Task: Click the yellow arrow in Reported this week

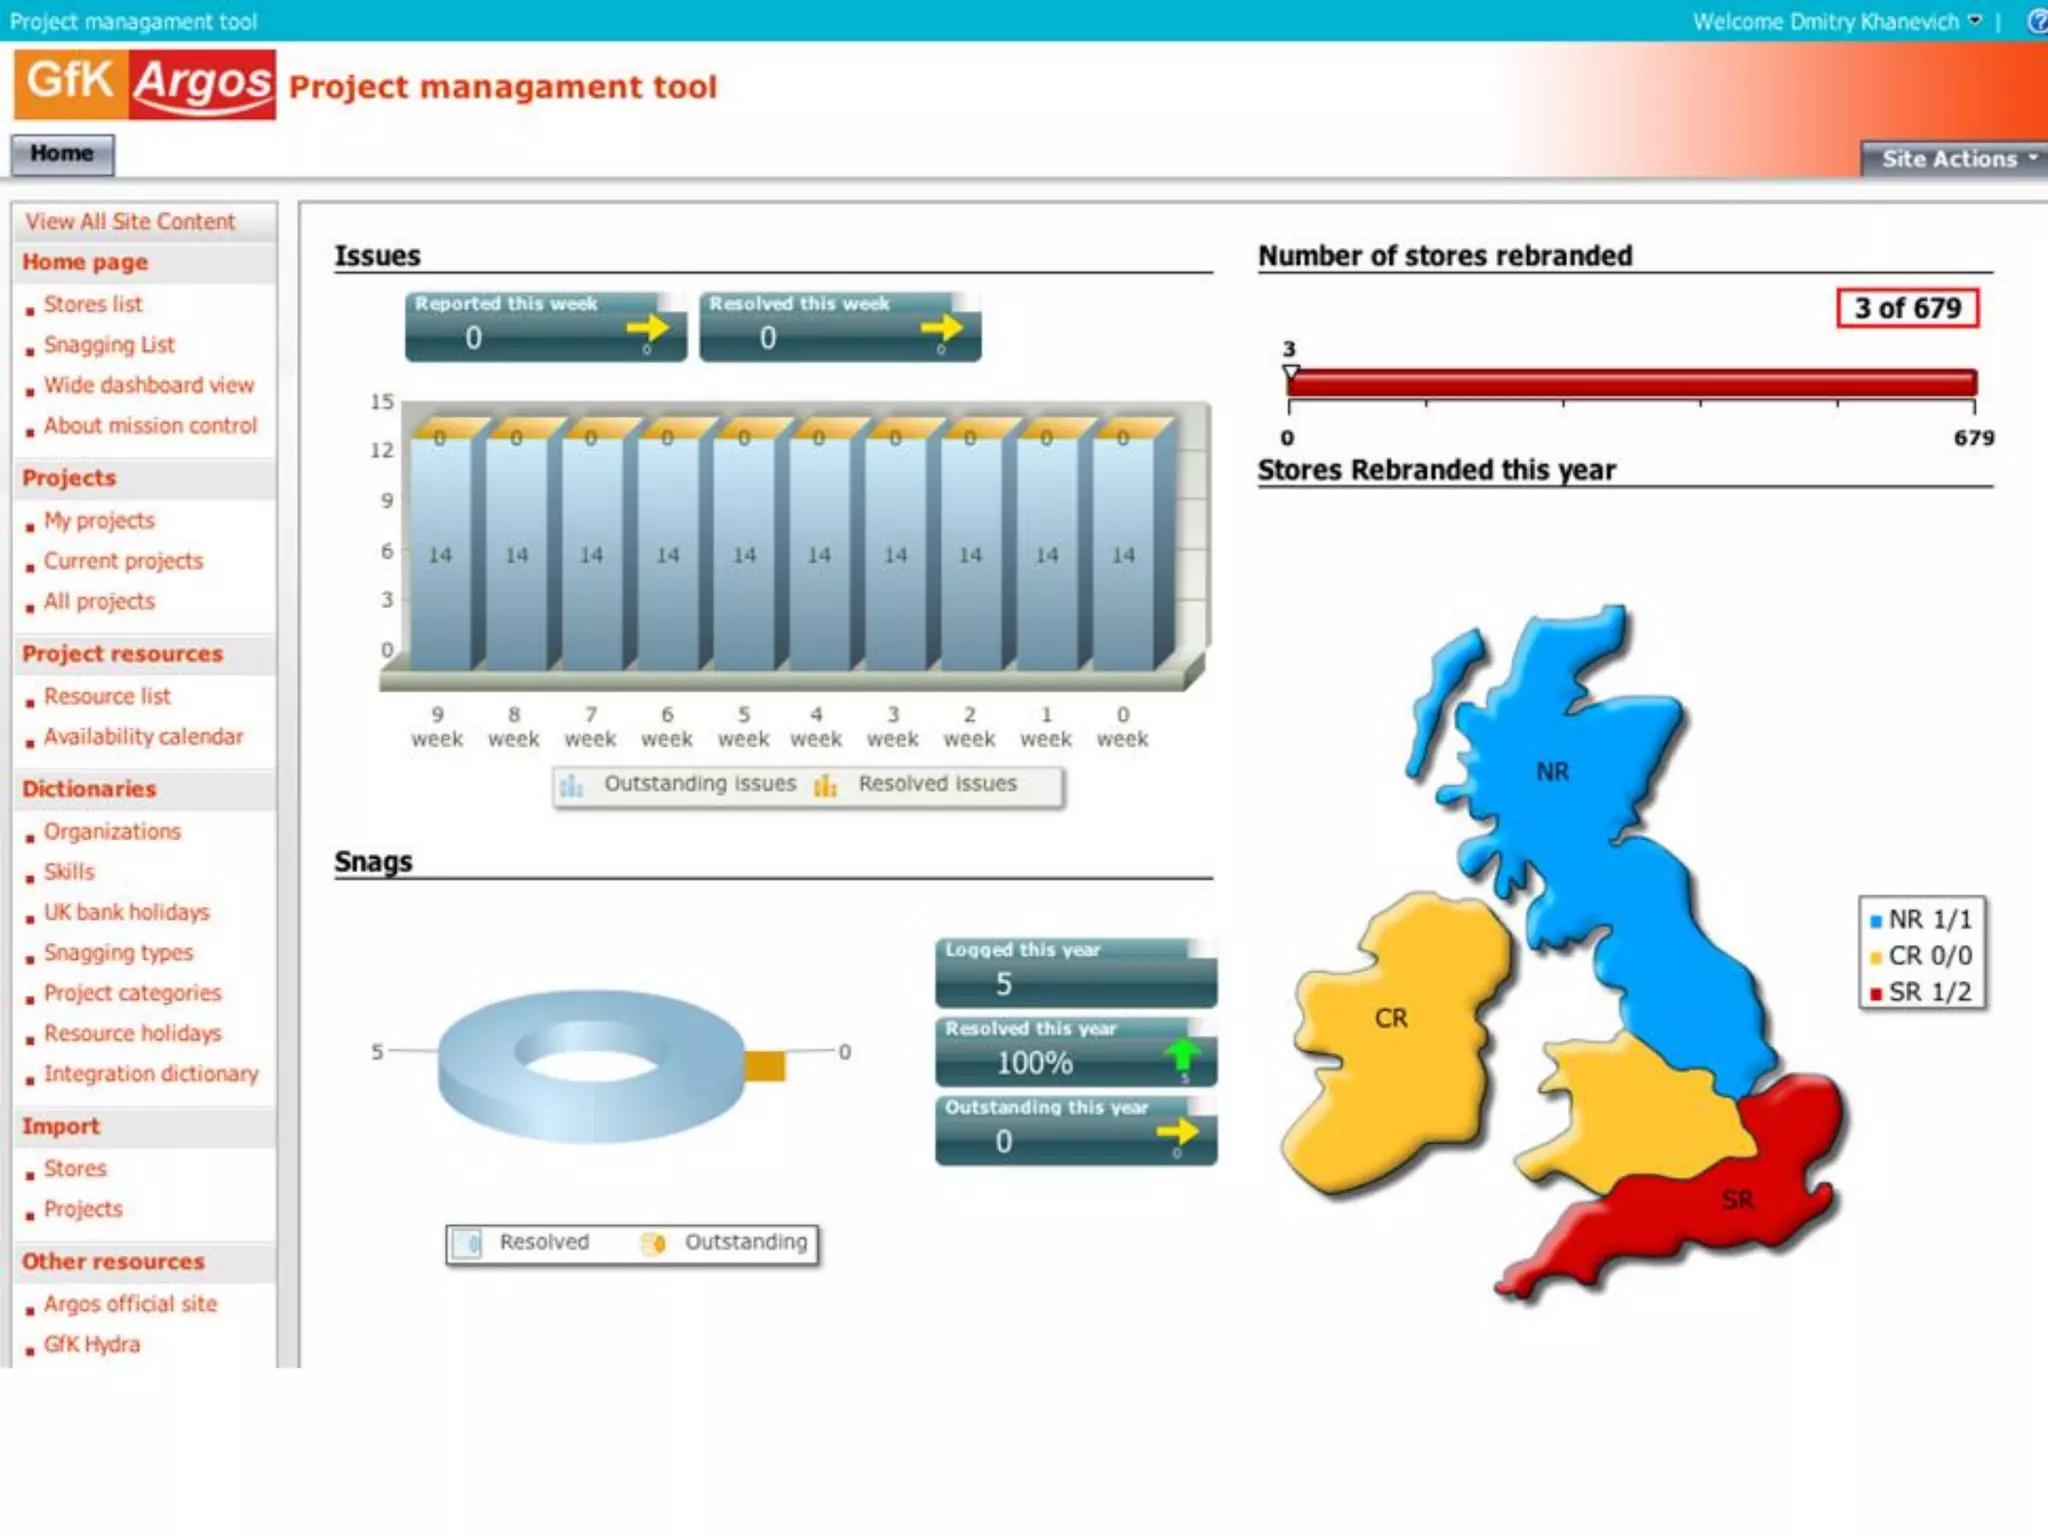Action: [x=647, y=328]
